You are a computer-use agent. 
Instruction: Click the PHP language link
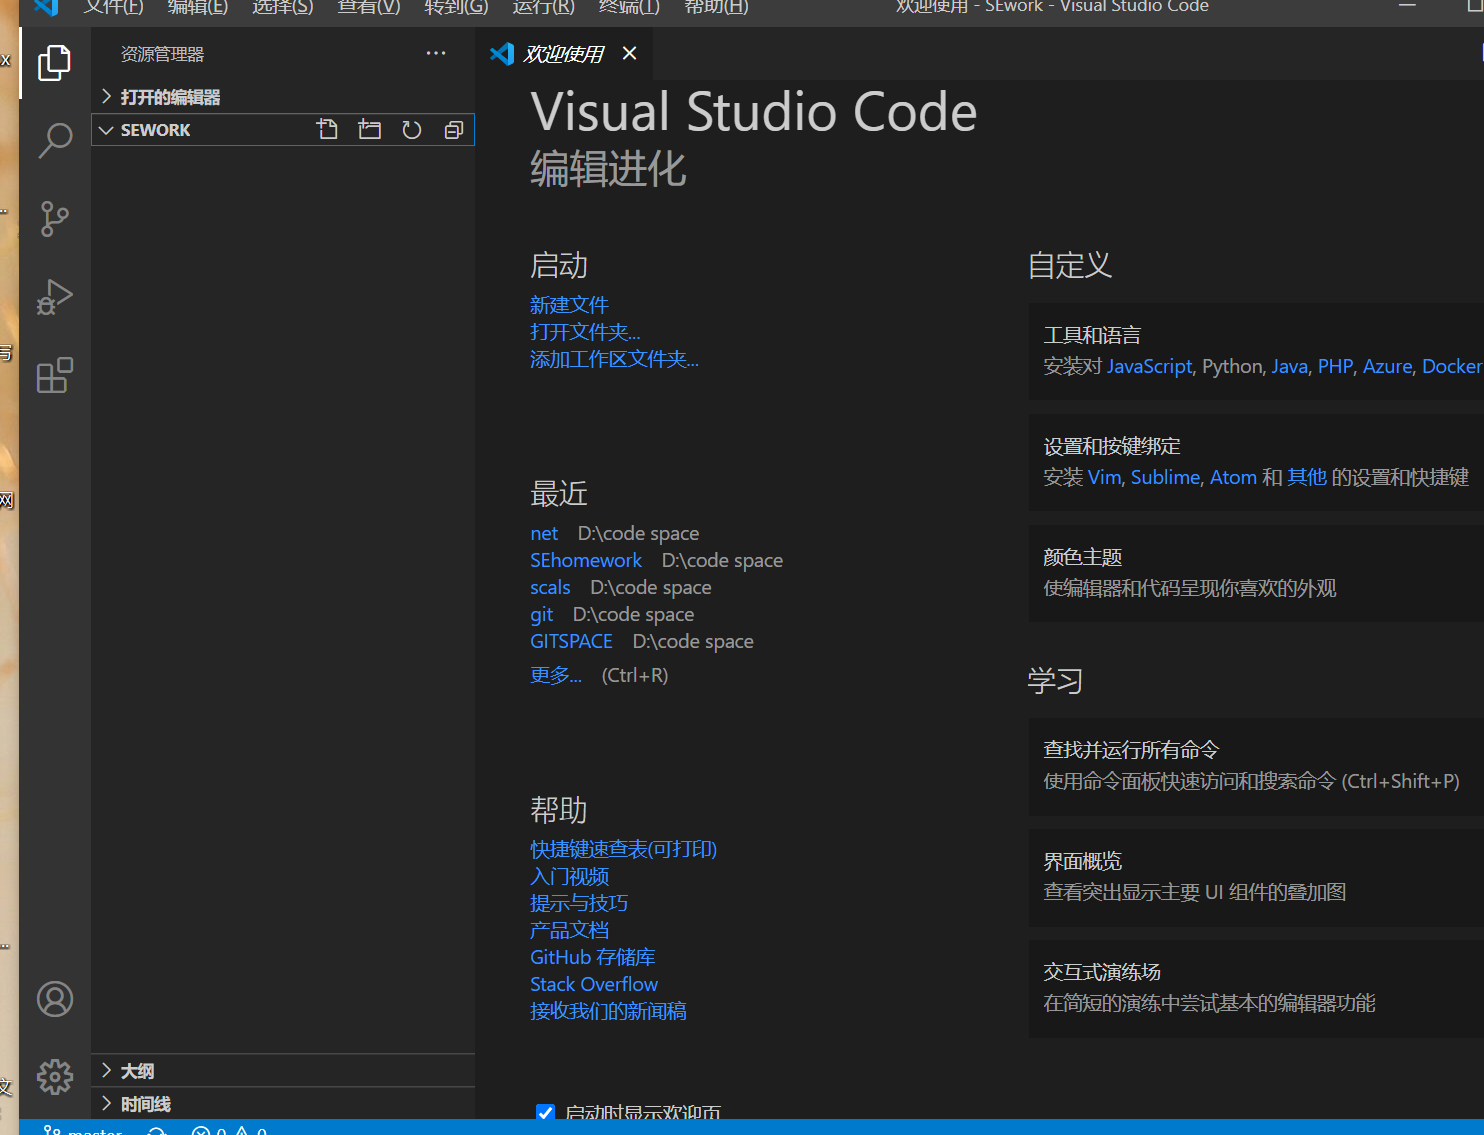1335,366
